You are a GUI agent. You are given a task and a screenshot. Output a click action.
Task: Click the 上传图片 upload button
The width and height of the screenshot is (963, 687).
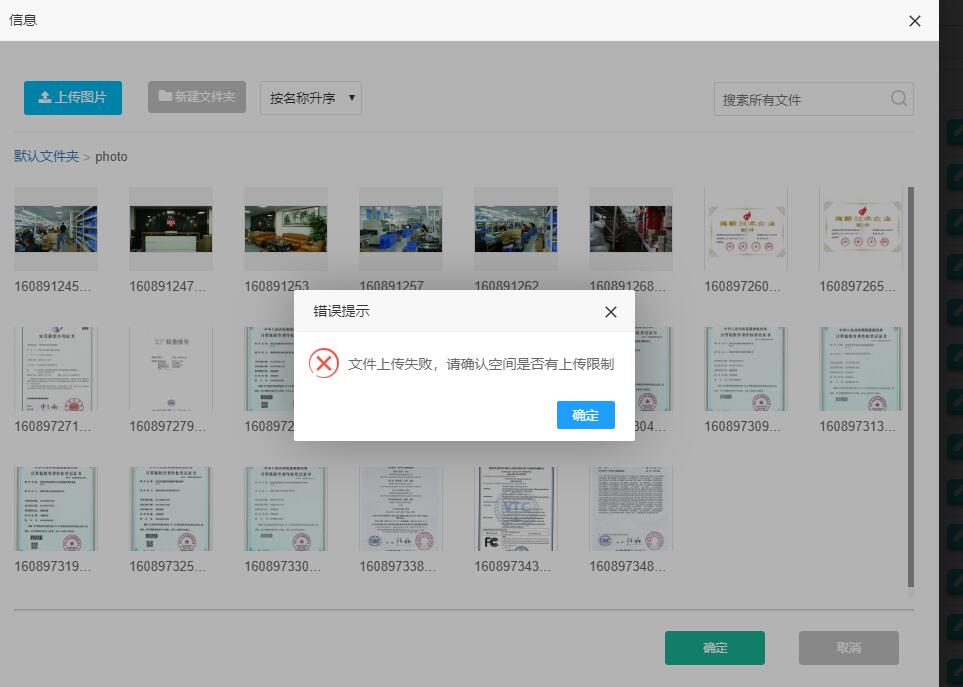(x=73, y=98)
